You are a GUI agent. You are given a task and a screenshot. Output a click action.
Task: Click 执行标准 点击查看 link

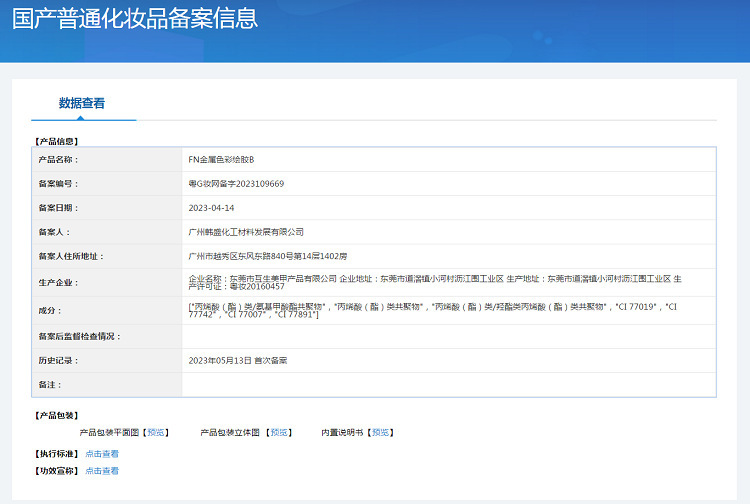pyautogui.click(x=102, y=454)
